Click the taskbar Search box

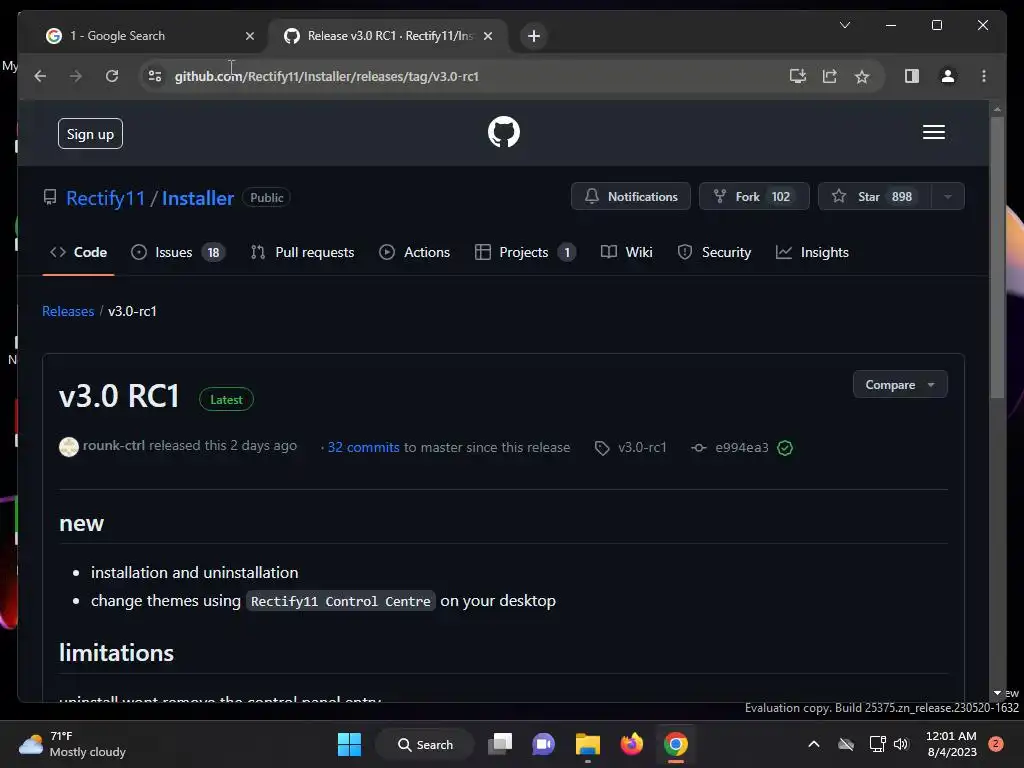[425, 744]
